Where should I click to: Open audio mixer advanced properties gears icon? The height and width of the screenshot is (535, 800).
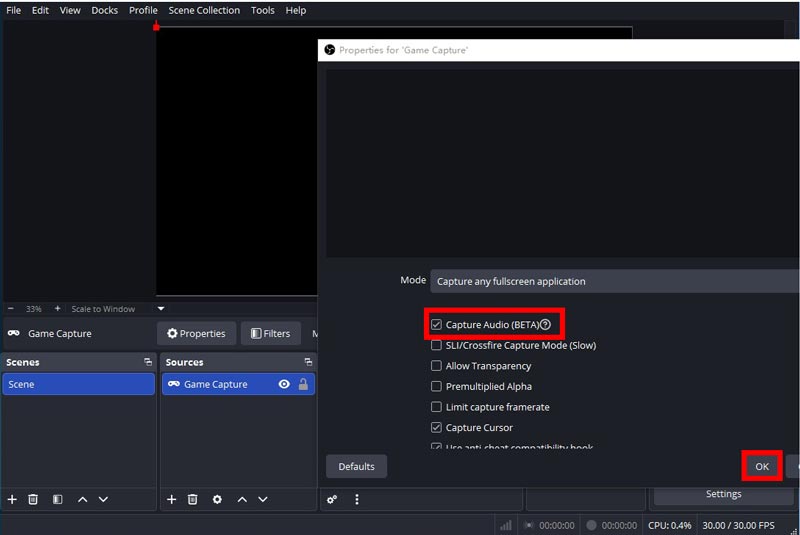pos(332,499)
